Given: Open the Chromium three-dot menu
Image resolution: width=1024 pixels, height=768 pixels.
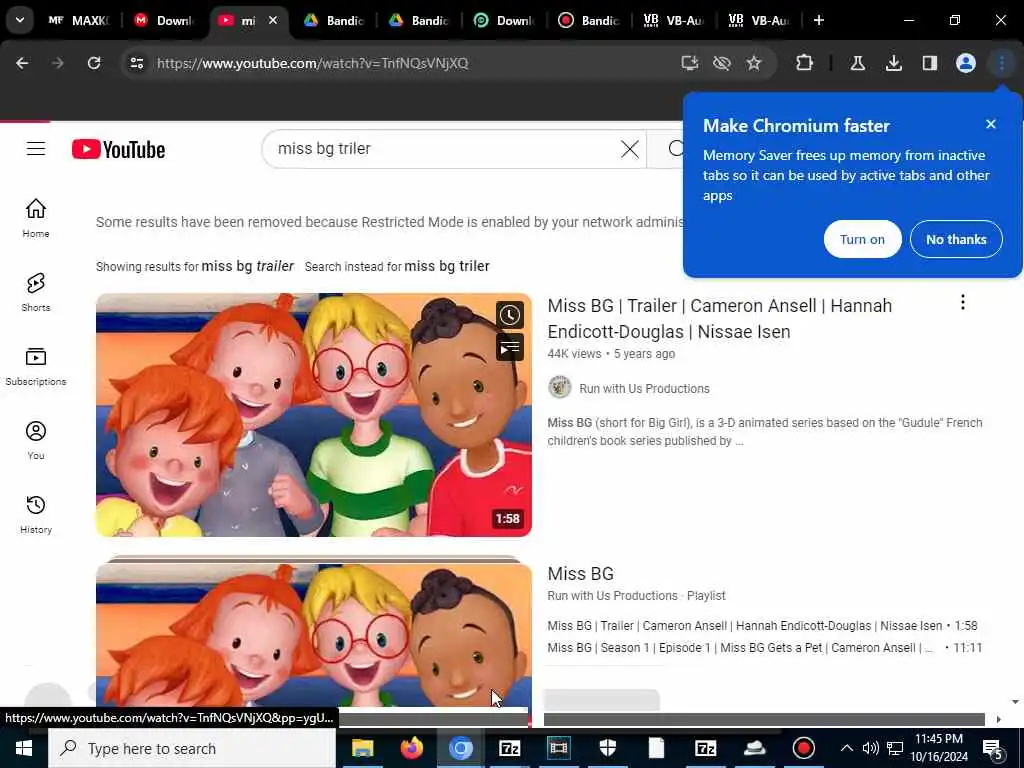Looking at the screenshot, I should 1001,63.
